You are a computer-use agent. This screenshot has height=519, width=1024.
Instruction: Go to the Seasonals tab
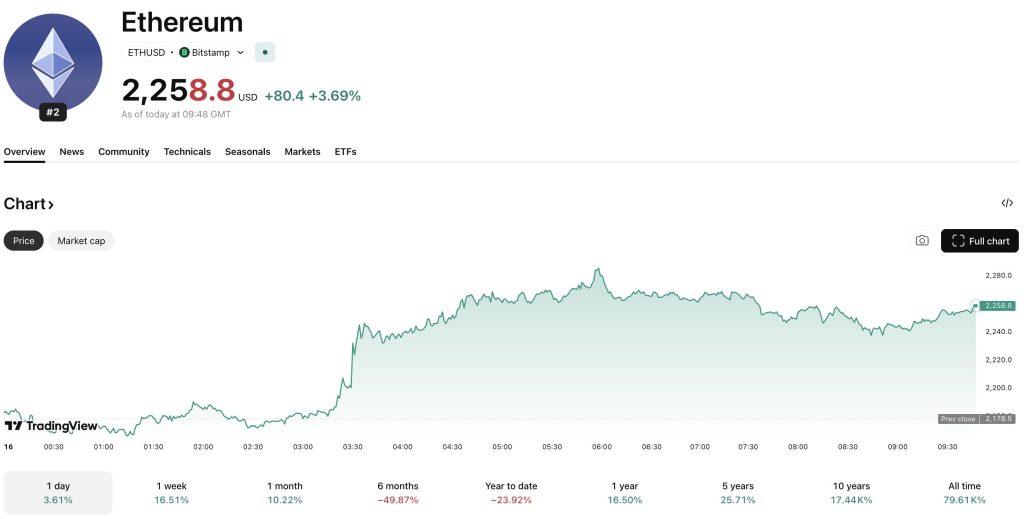pos(247,152)
